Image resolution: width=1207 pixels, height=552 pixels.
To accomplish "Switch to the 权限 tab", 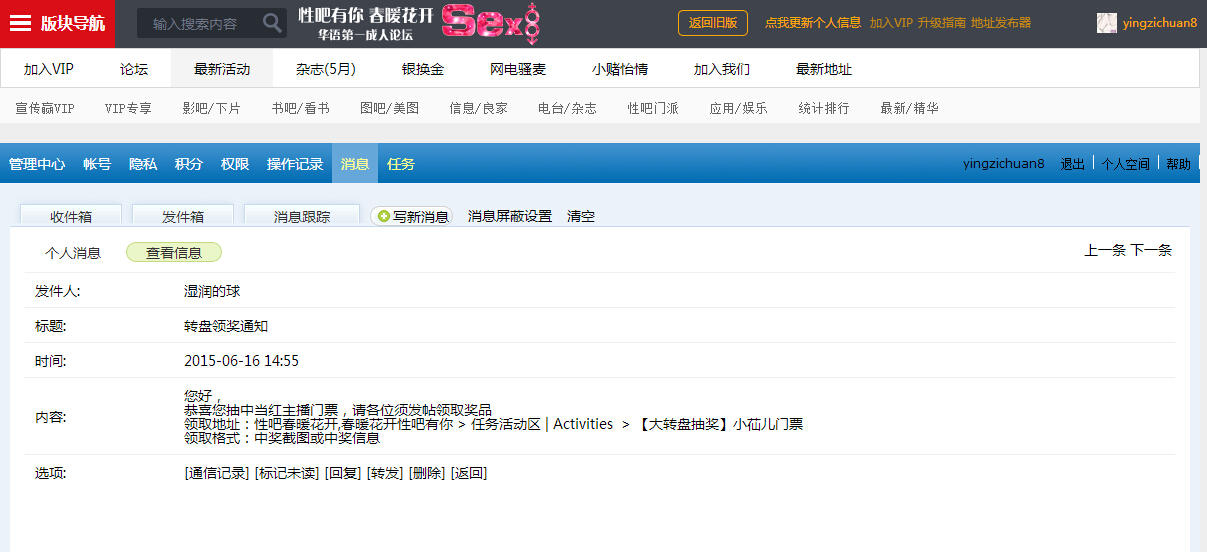I will pos(235,164).
